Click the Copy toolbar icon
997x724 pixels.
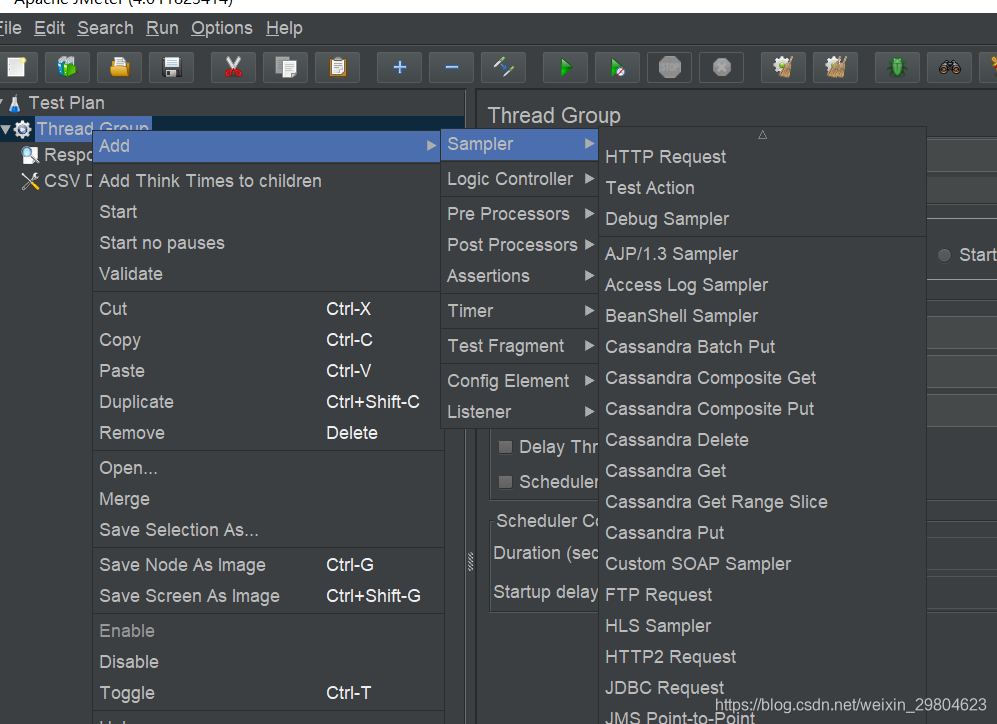pos(285,67)
